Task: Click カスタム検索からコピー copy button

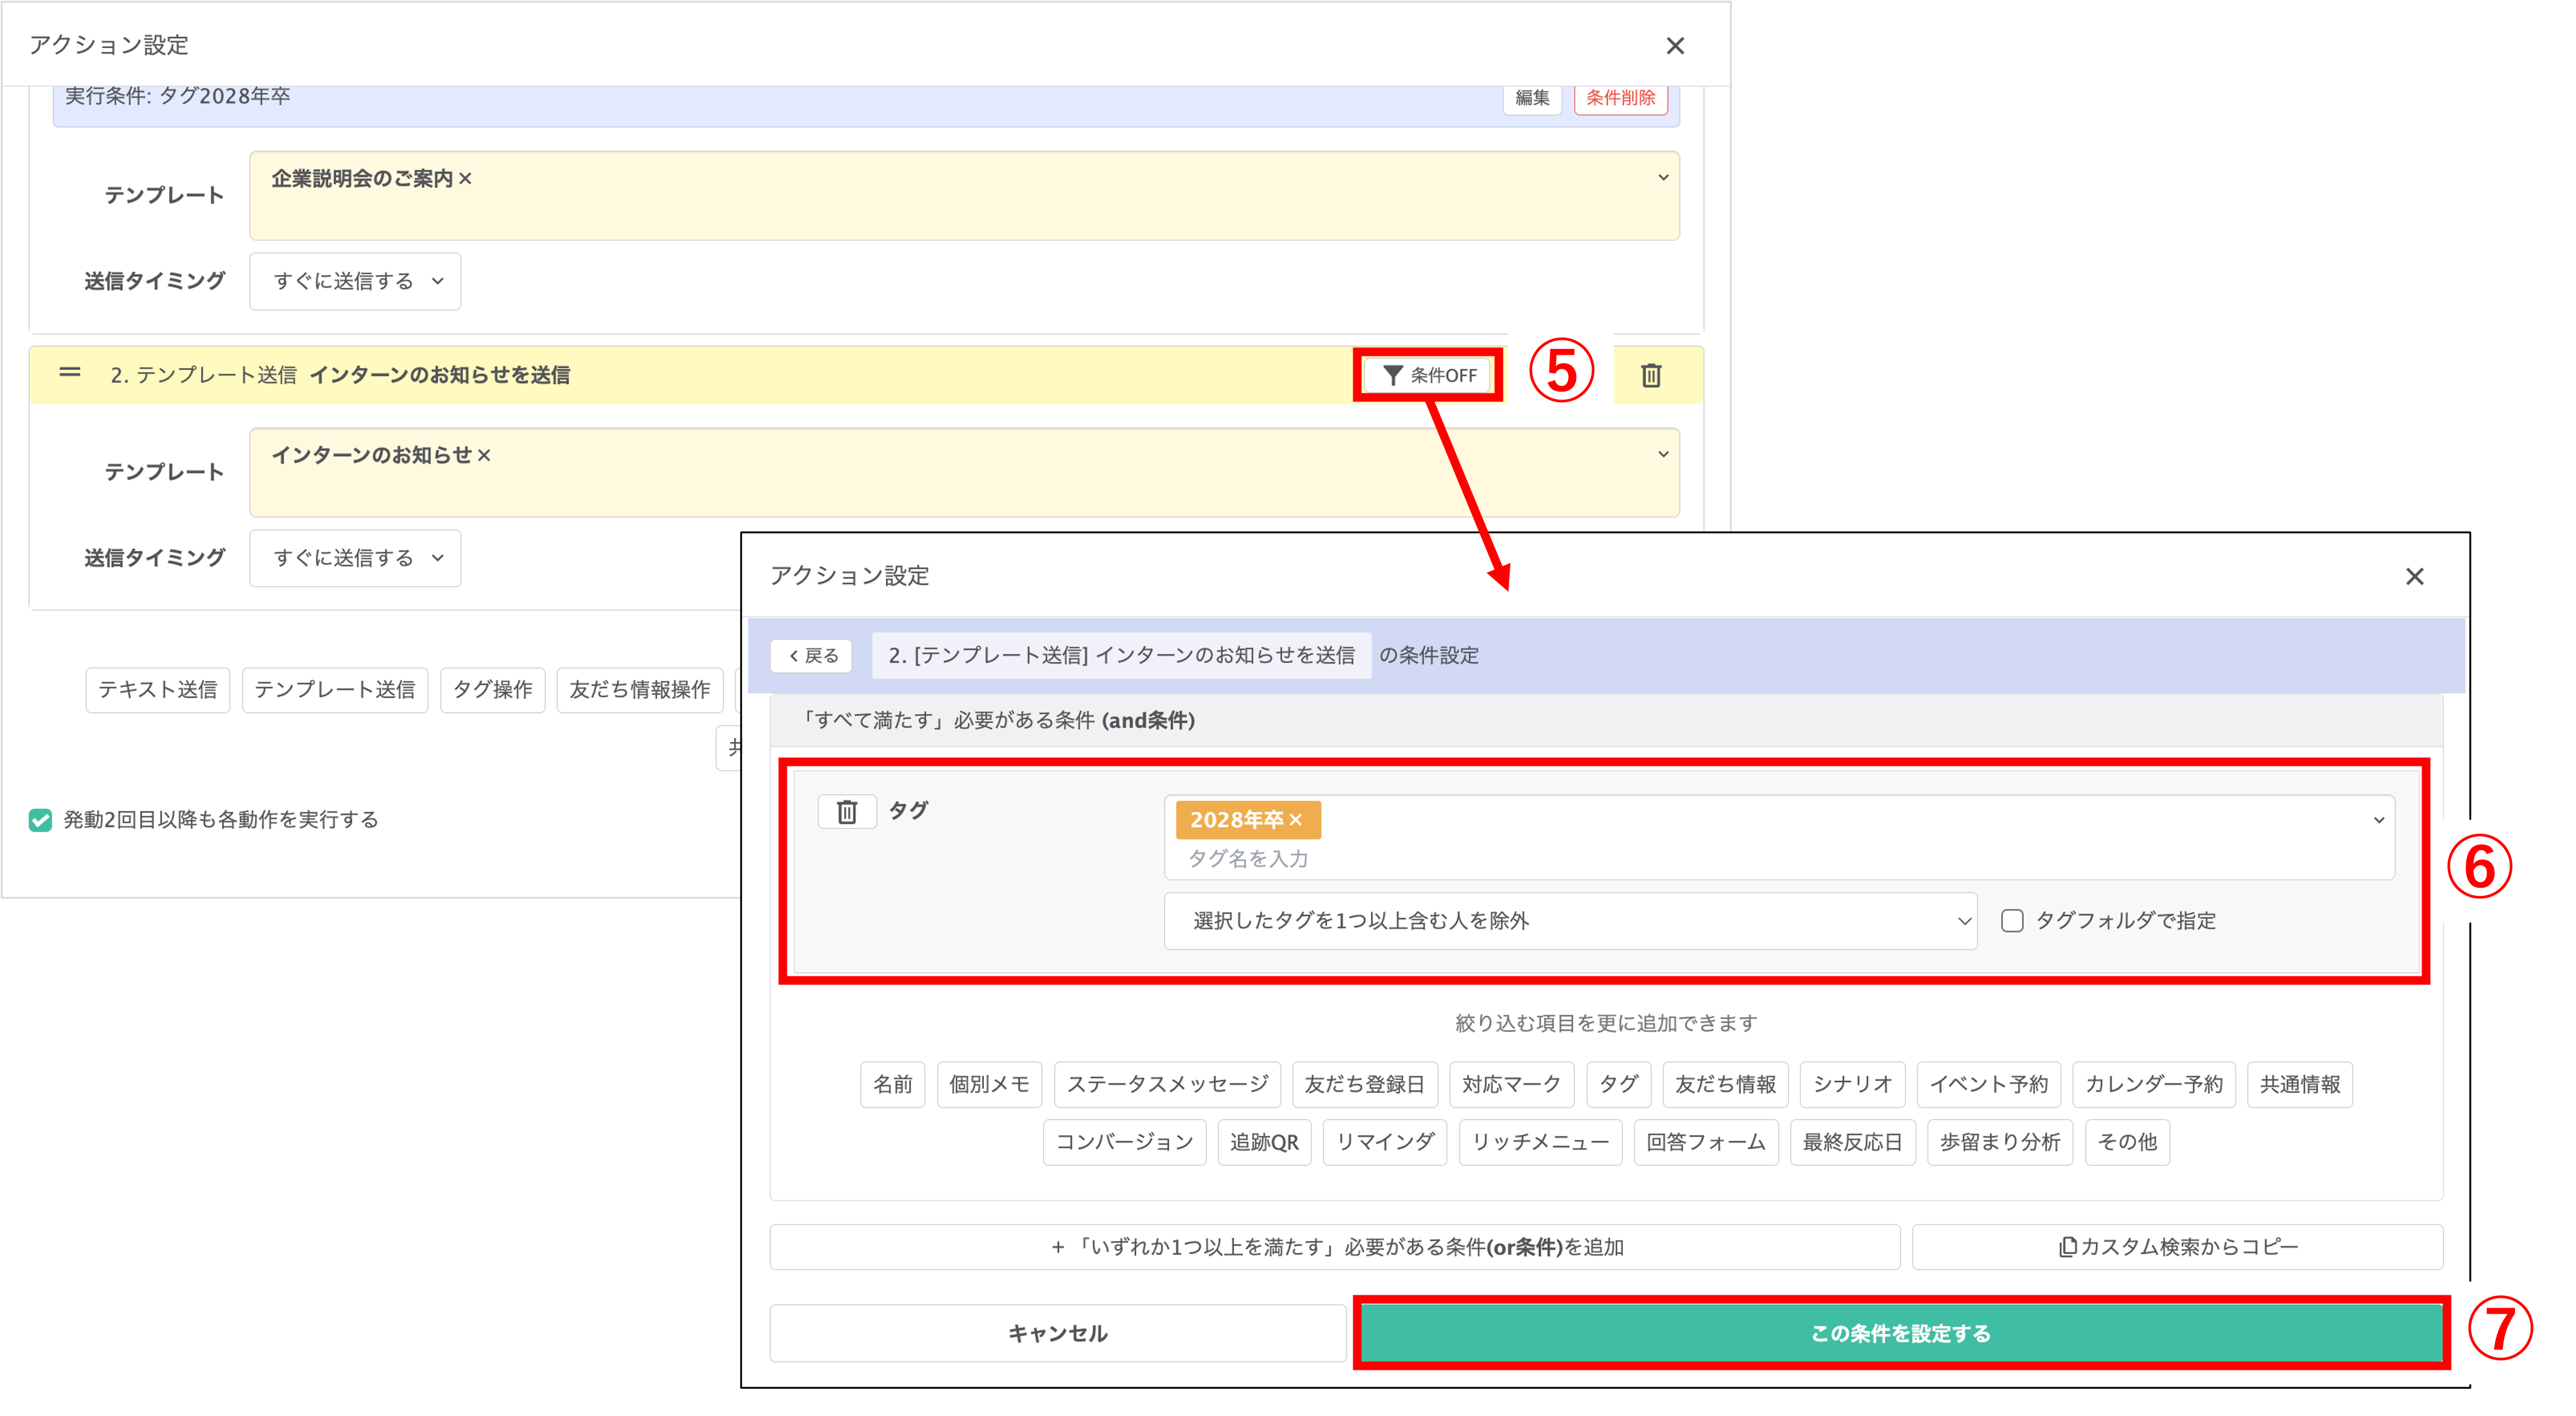Action: tap(2177, 1247)
